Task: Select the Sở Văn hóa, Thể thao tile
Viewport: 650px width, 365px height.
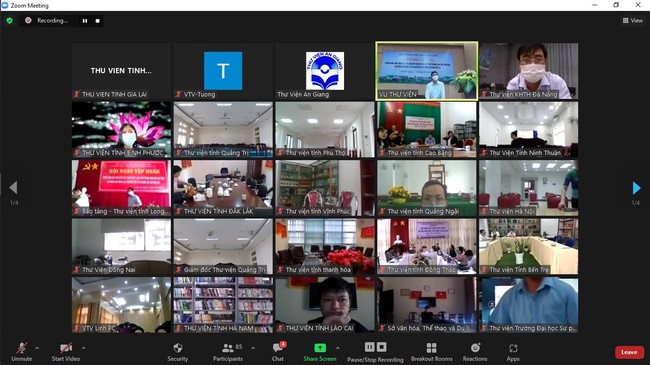Action: click(x=427, y=305)
